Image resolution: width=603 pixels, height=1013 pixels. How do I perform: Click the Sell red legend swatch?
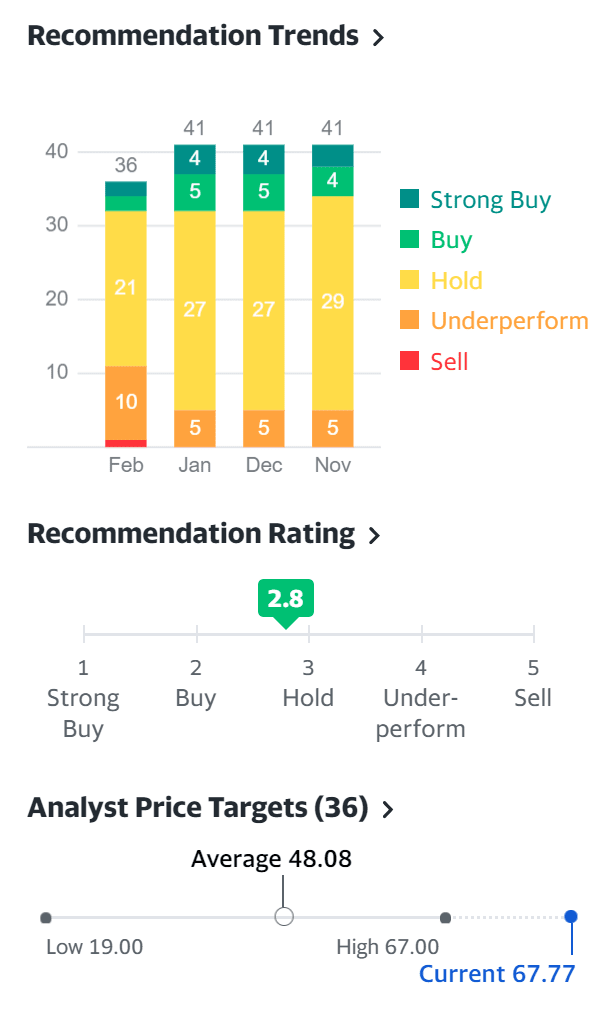(x=409, y=362)
